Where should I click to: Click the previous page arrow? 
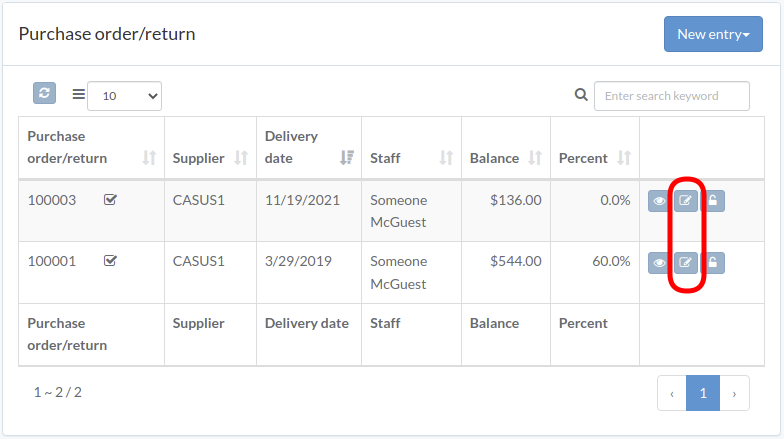coord(672,393)
